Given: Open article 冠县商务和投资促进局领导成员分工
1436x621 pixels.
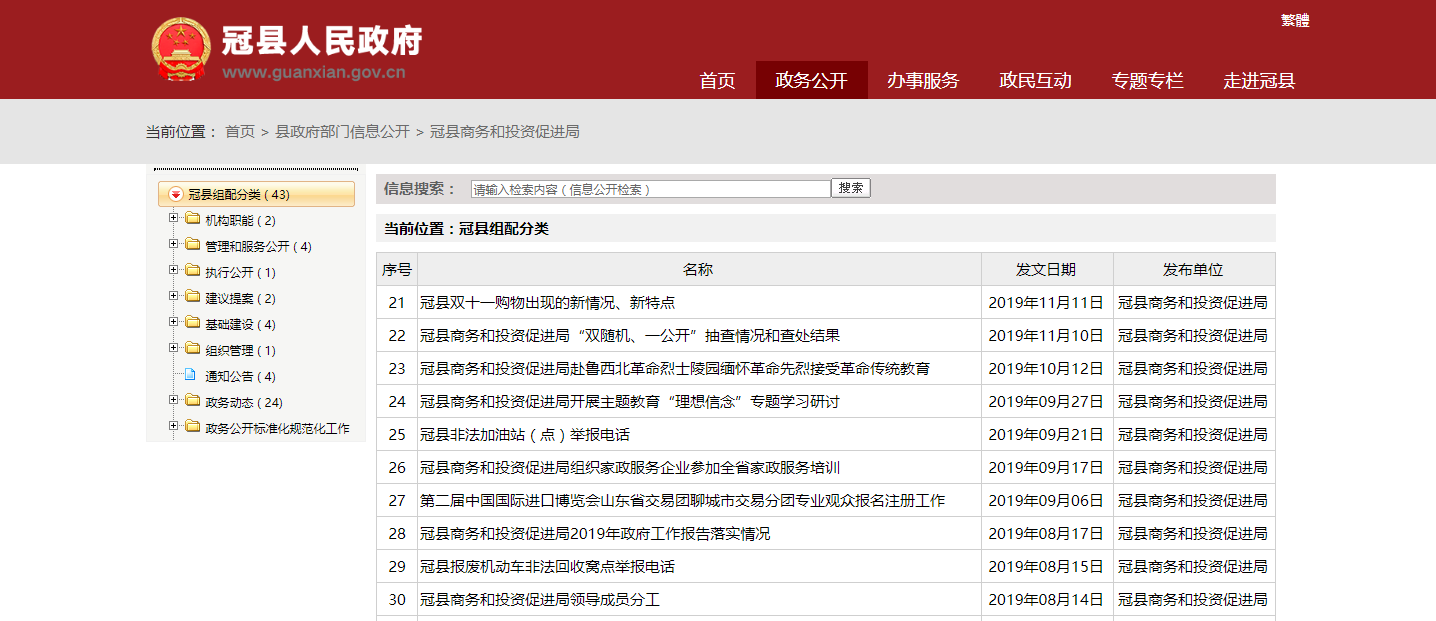Looking at the screenshot, I should tap(540, 600).
